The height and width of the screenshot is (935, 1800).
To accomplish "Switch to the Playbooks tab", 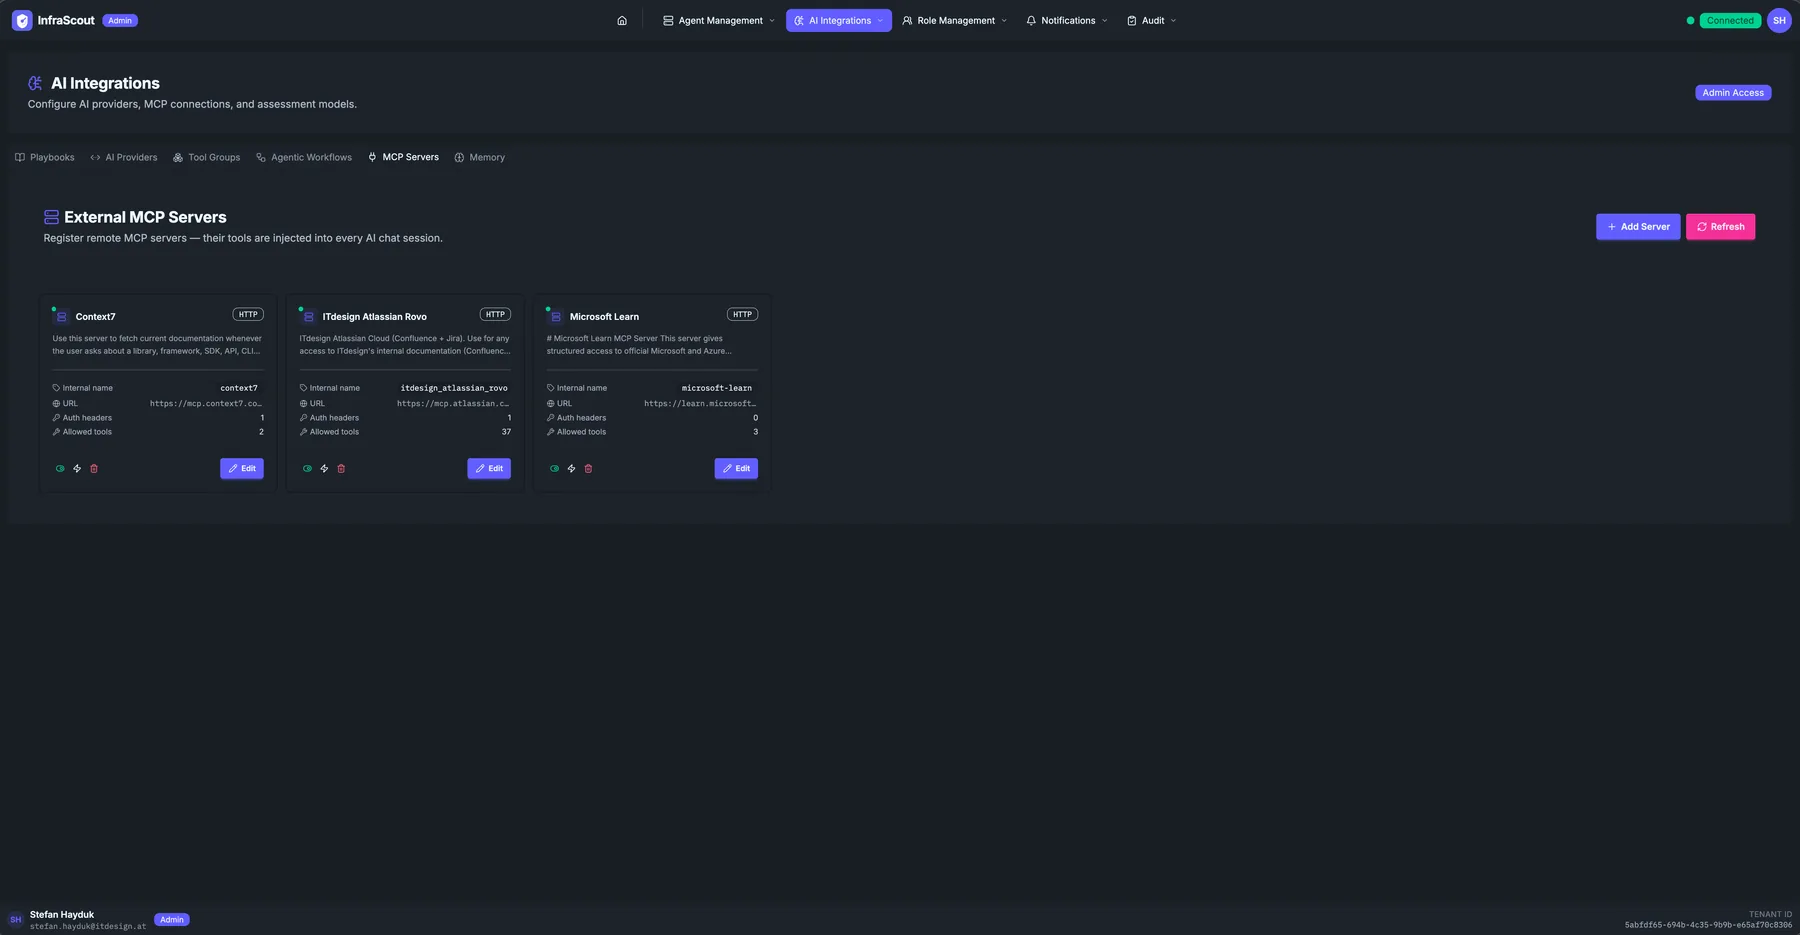I will 45,157.
